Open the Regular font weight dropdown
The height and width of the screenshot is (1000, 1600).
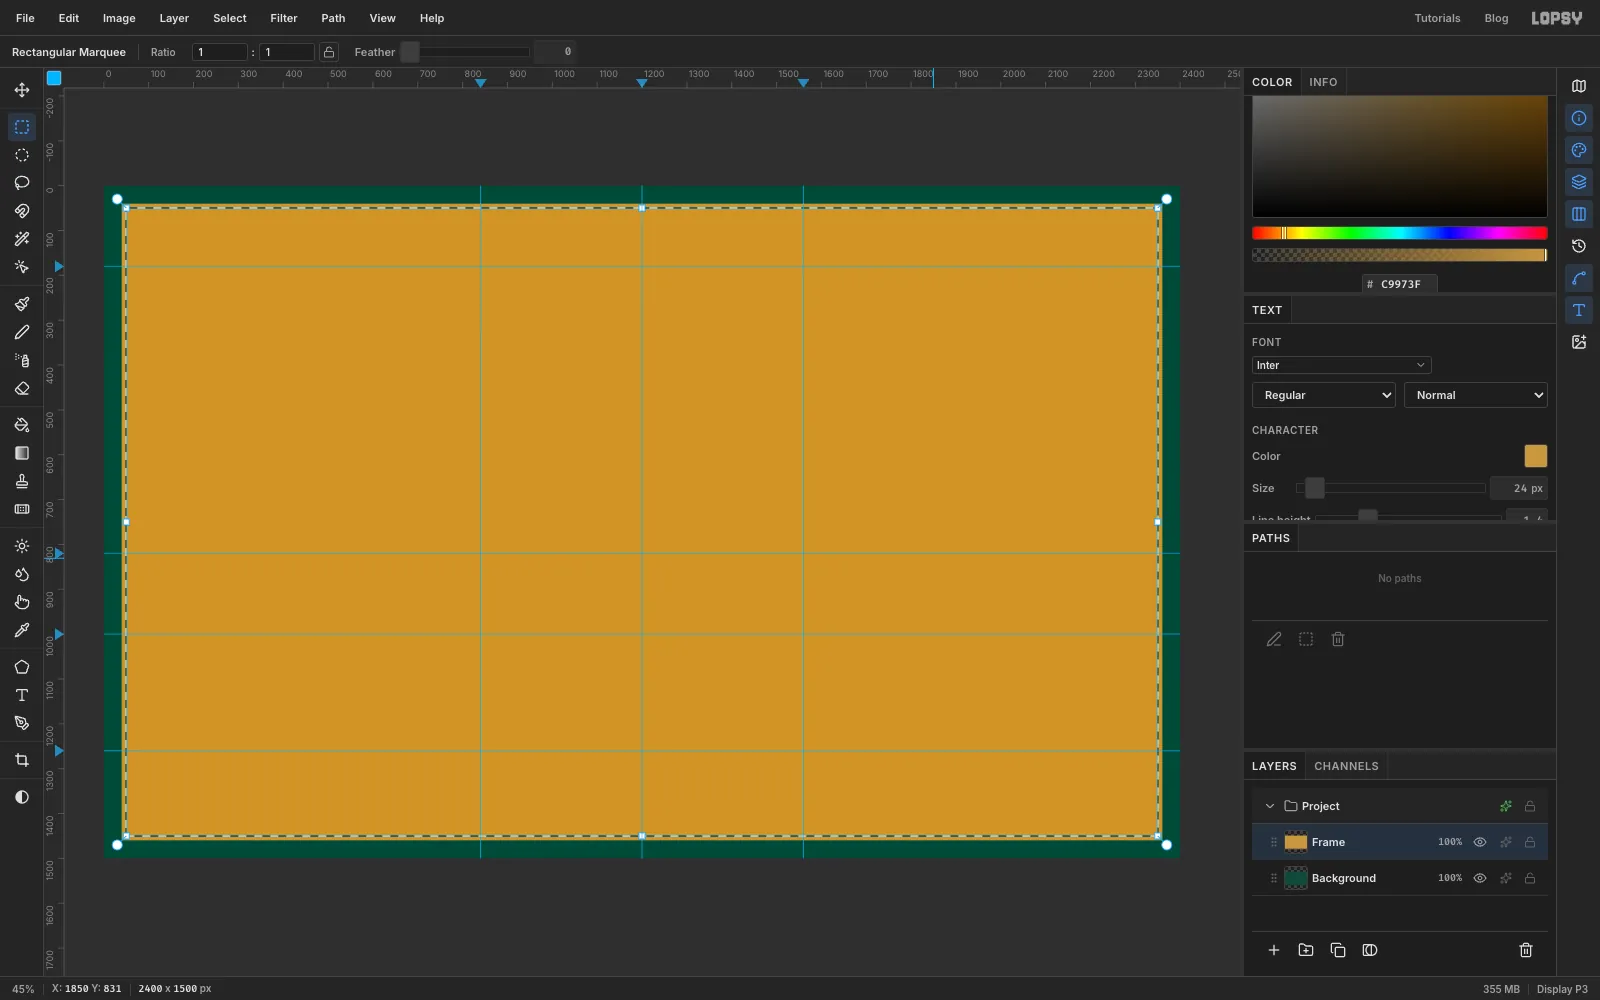(1324, 395)
